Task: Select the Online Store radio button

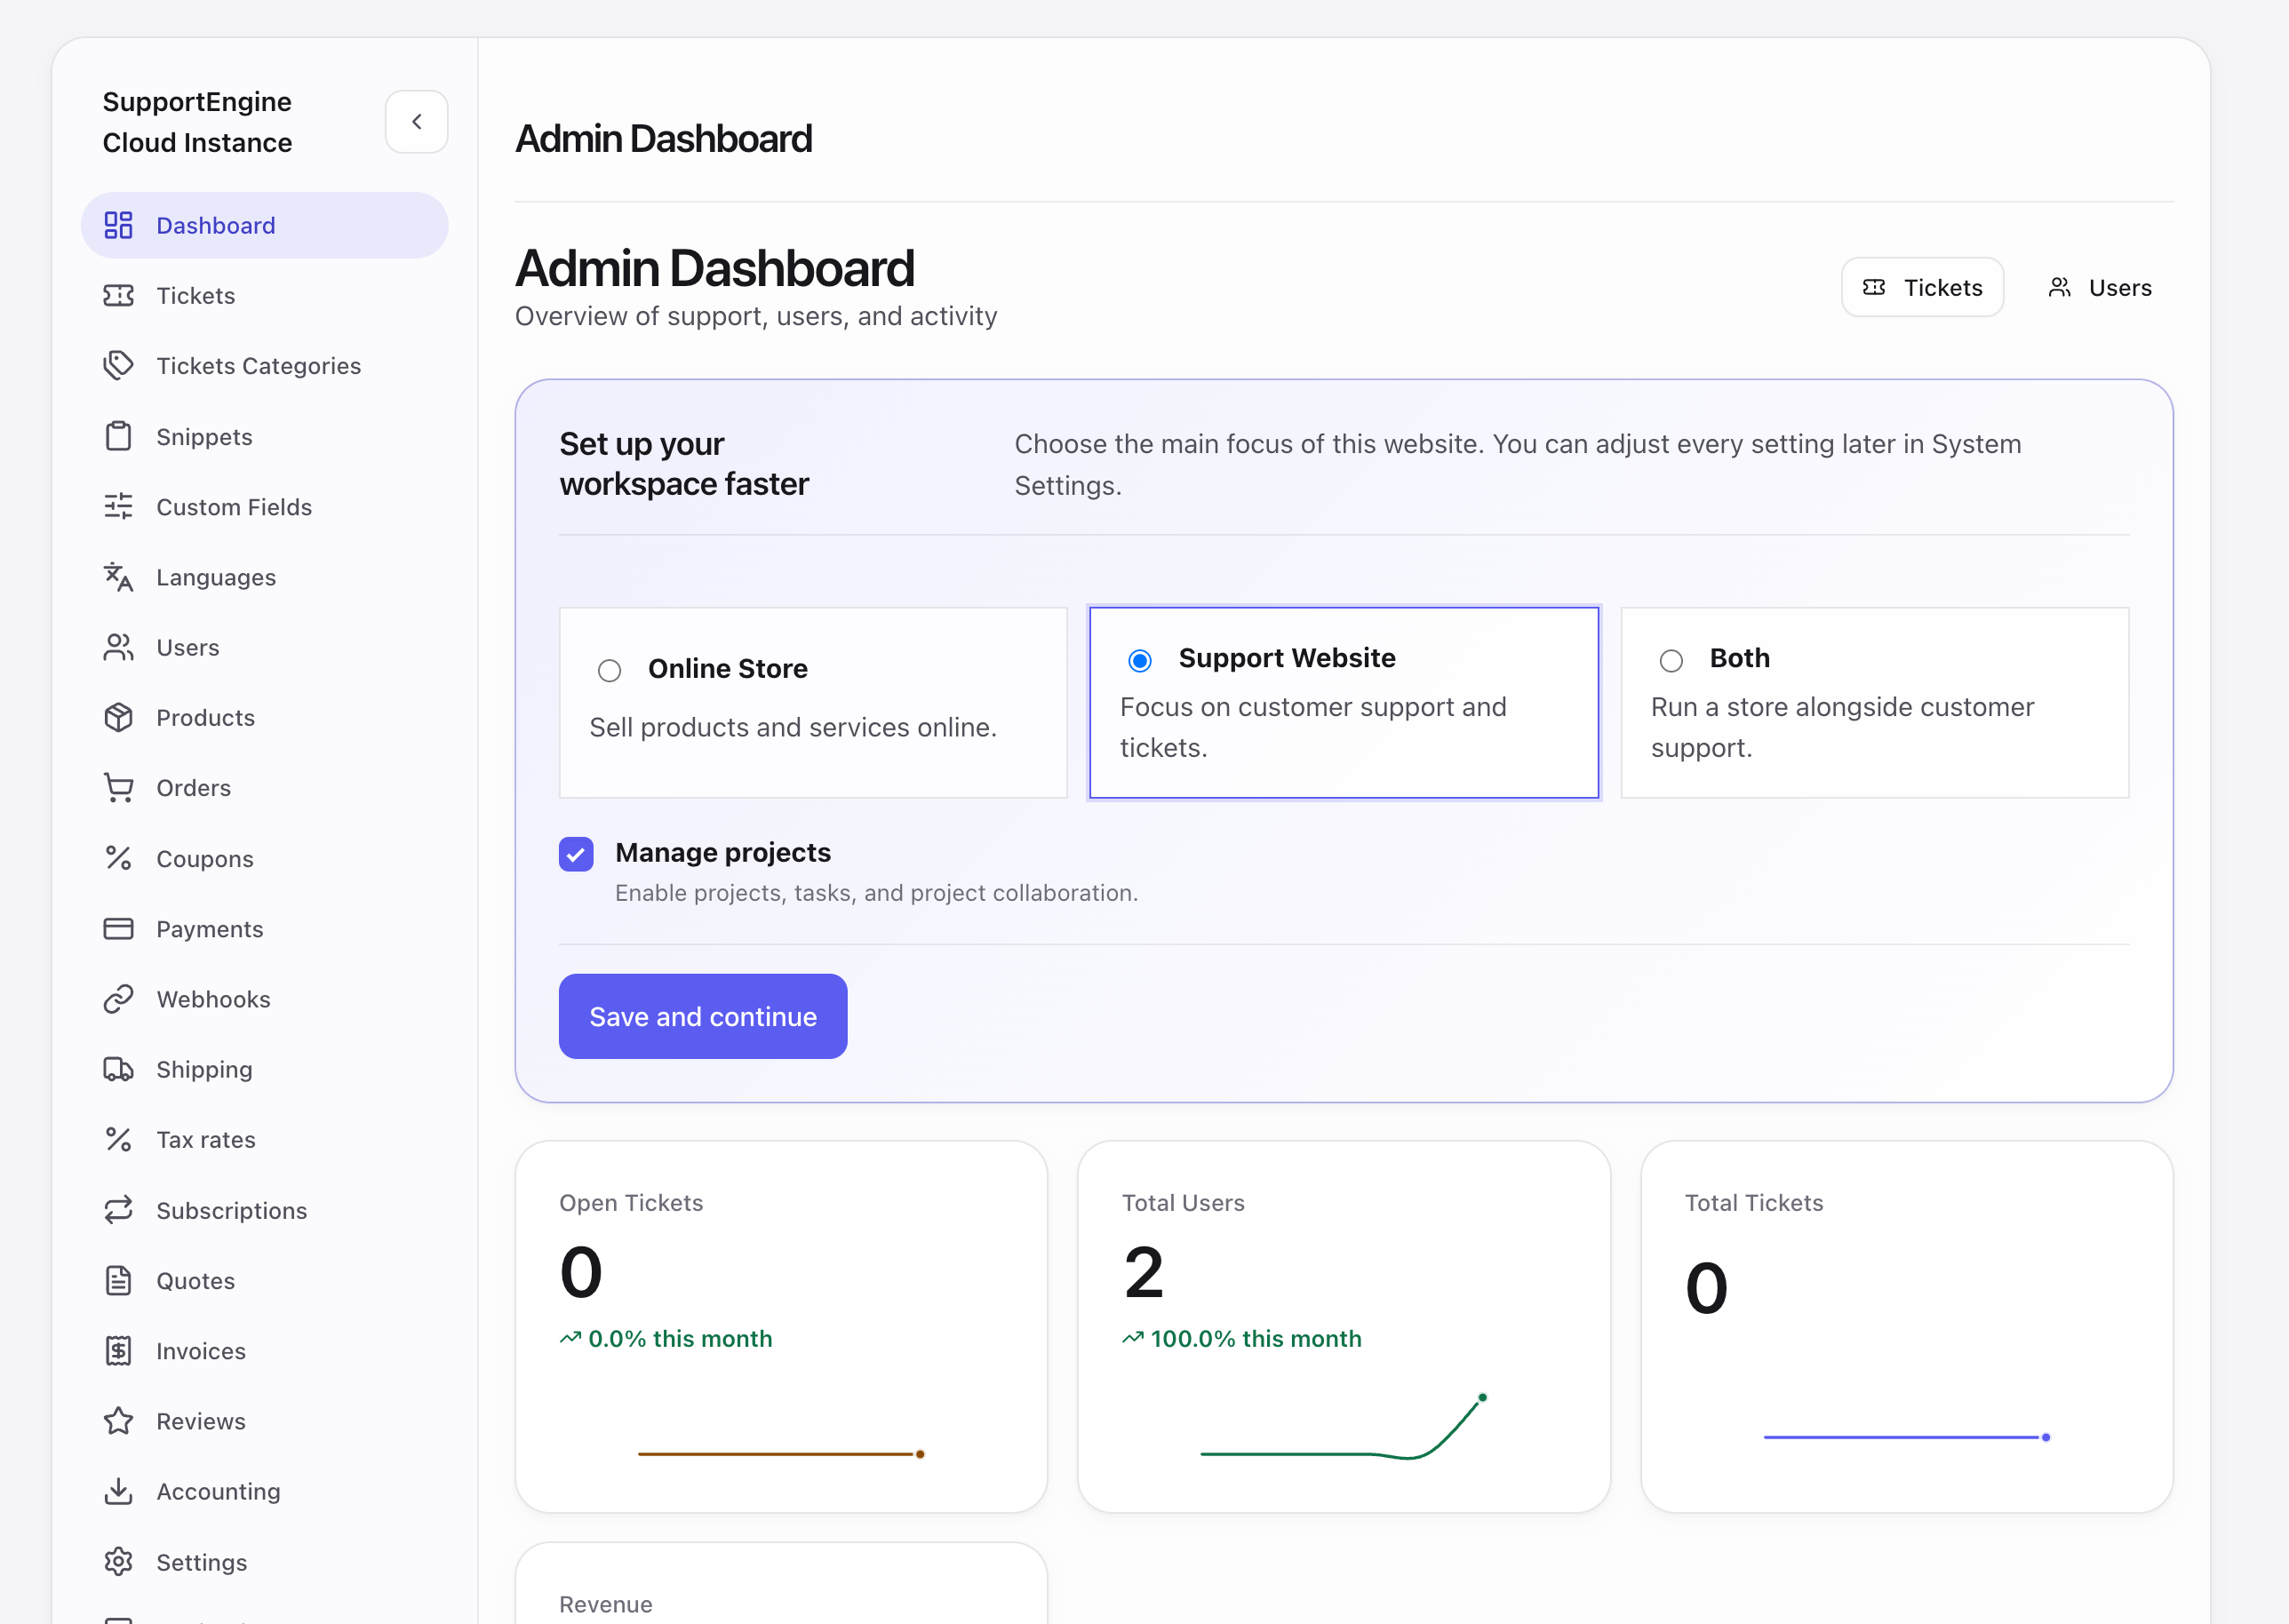Action: [x=609, y=670]
